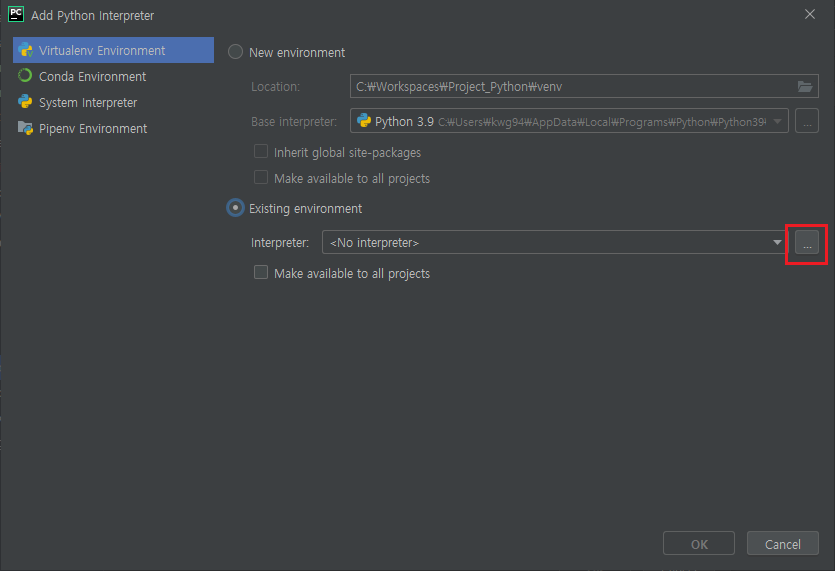This screenshot has width=835, height=571.
Task: Open the Base interpreter dropdown
Action: 569,121
